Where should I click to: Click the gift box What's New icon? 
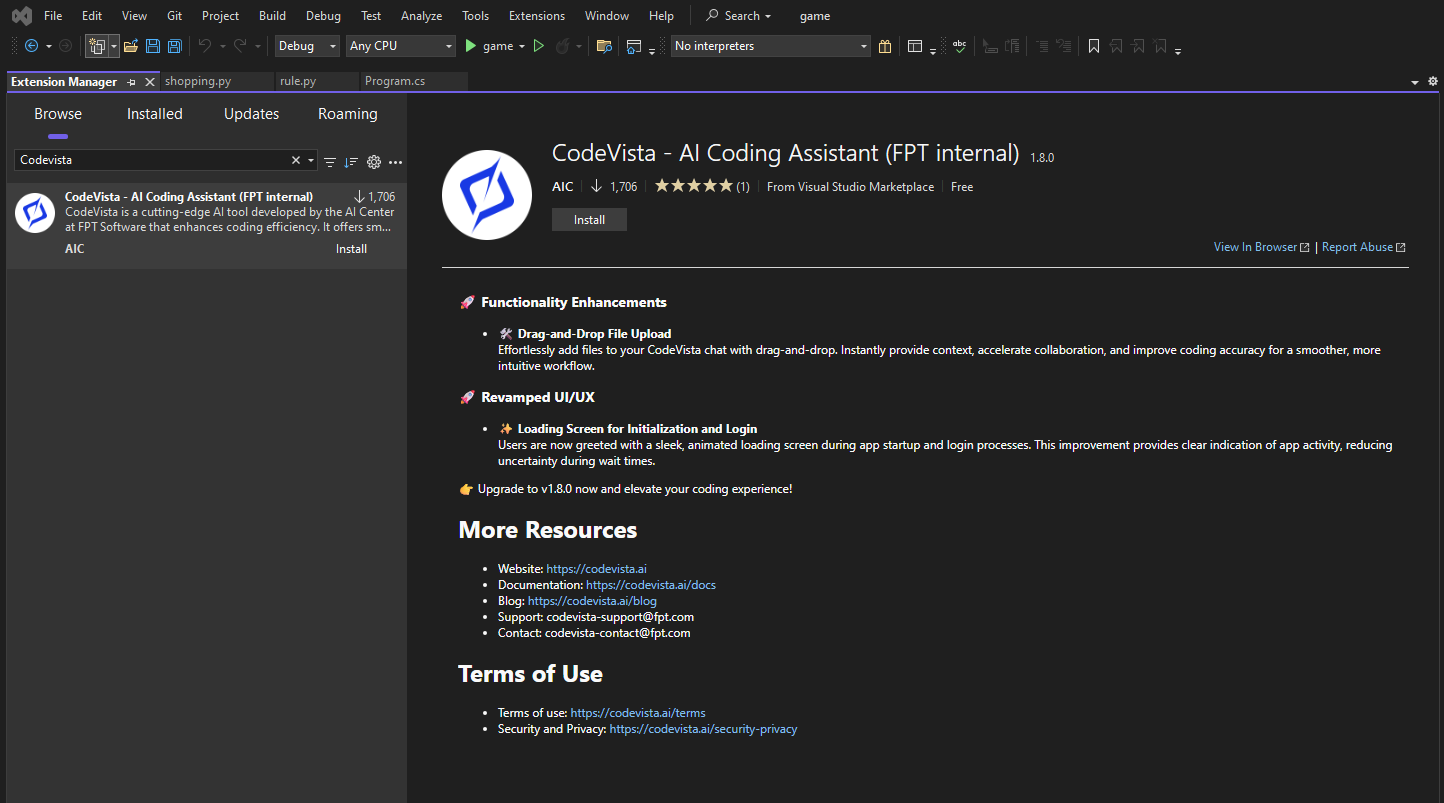pos(885,46)
